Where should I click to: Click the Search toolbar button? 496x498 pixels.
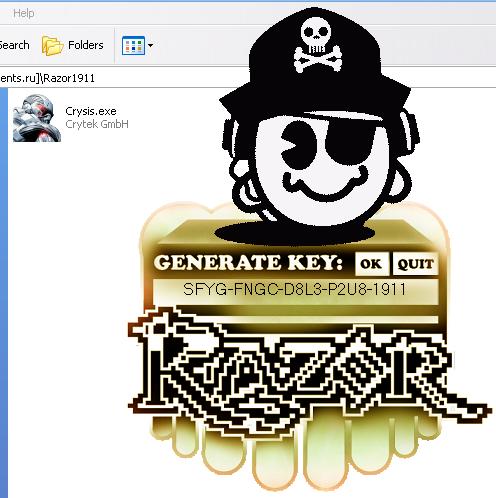tap(14, 45)
